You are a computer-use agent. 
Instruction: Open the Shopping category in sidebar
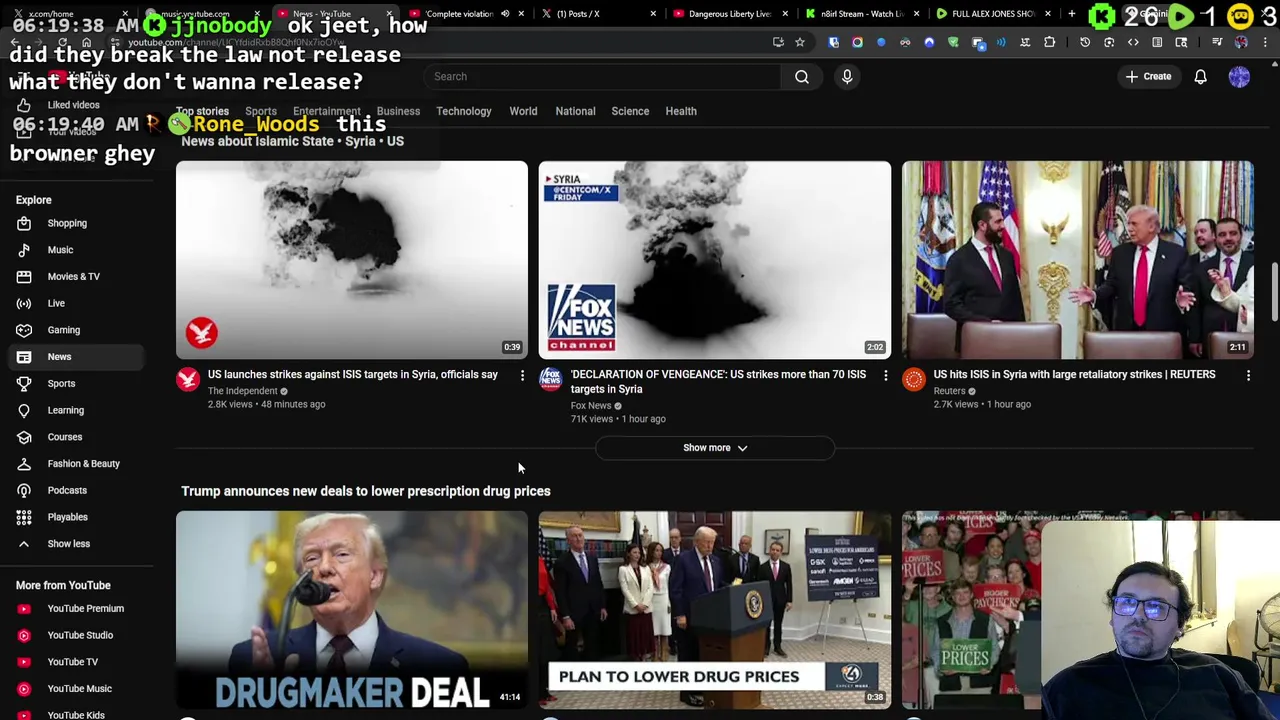pyautogui.click(x=67, y=223)
